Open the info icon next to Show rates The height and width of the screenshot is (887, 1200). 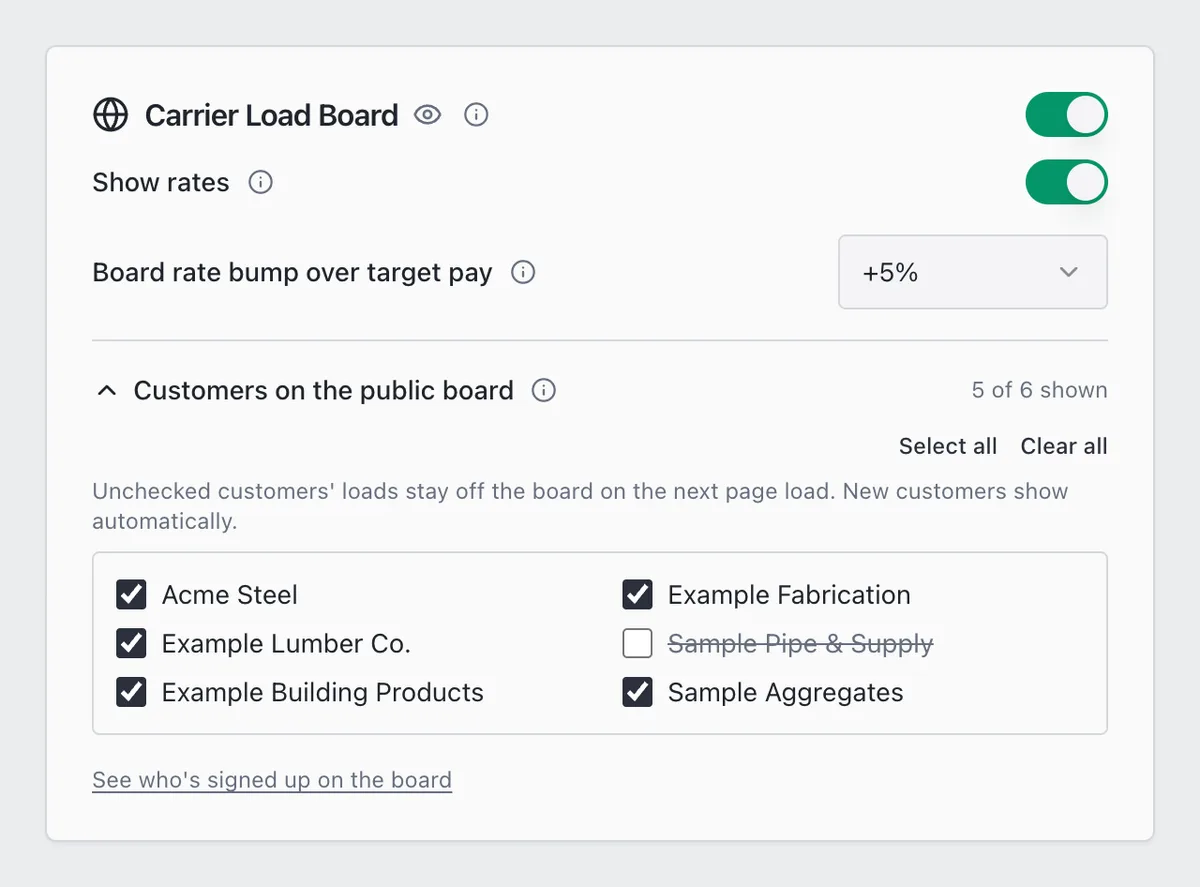[260, 183]
